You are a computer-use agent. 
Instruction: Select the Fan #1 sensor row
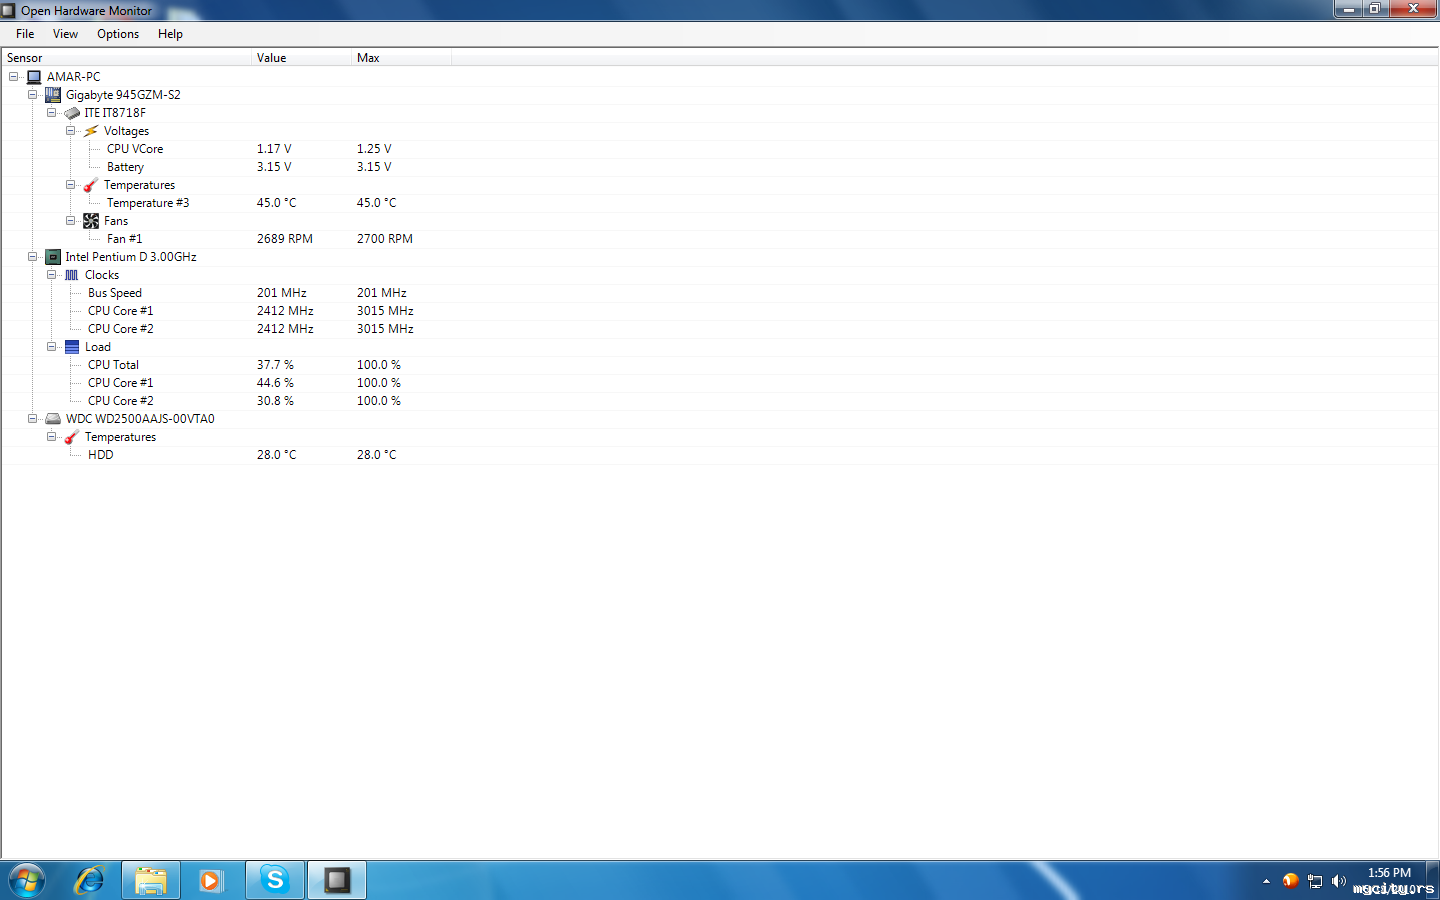point(720,239)
